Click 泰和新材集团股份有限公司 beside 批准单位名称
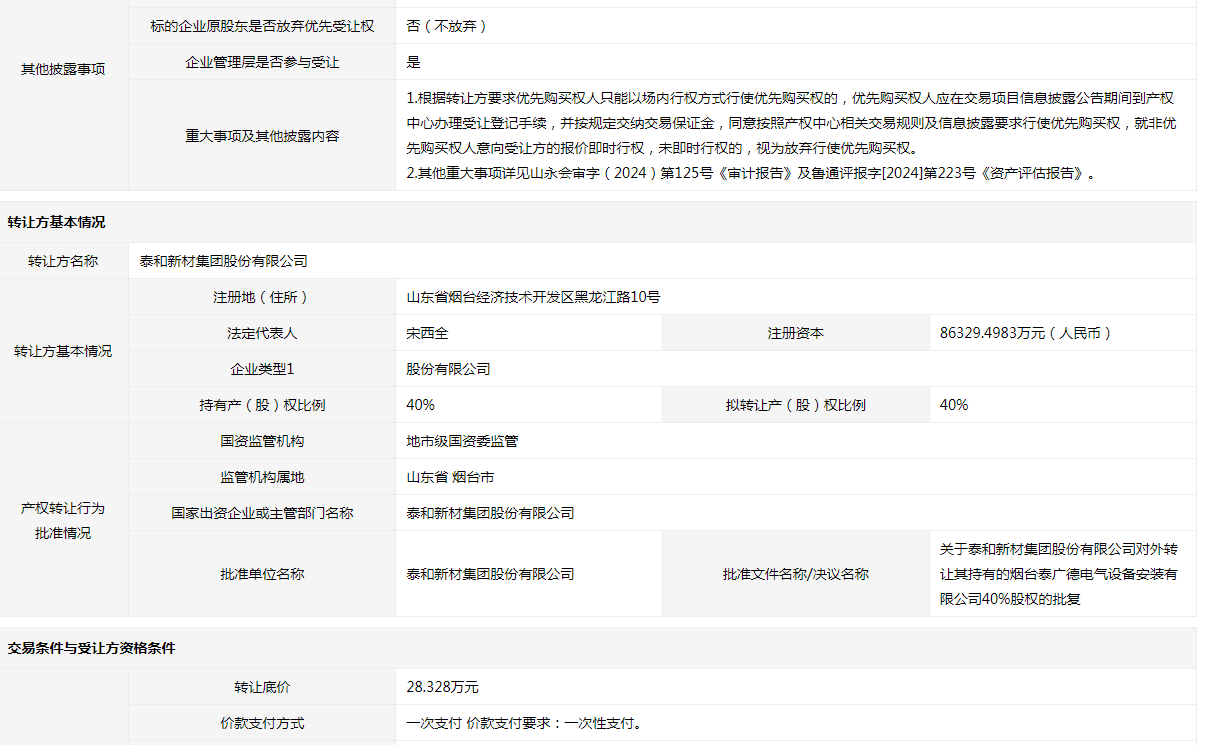Image resolution: width=1205 pixels, height=745 pixels. coord(490,574)
